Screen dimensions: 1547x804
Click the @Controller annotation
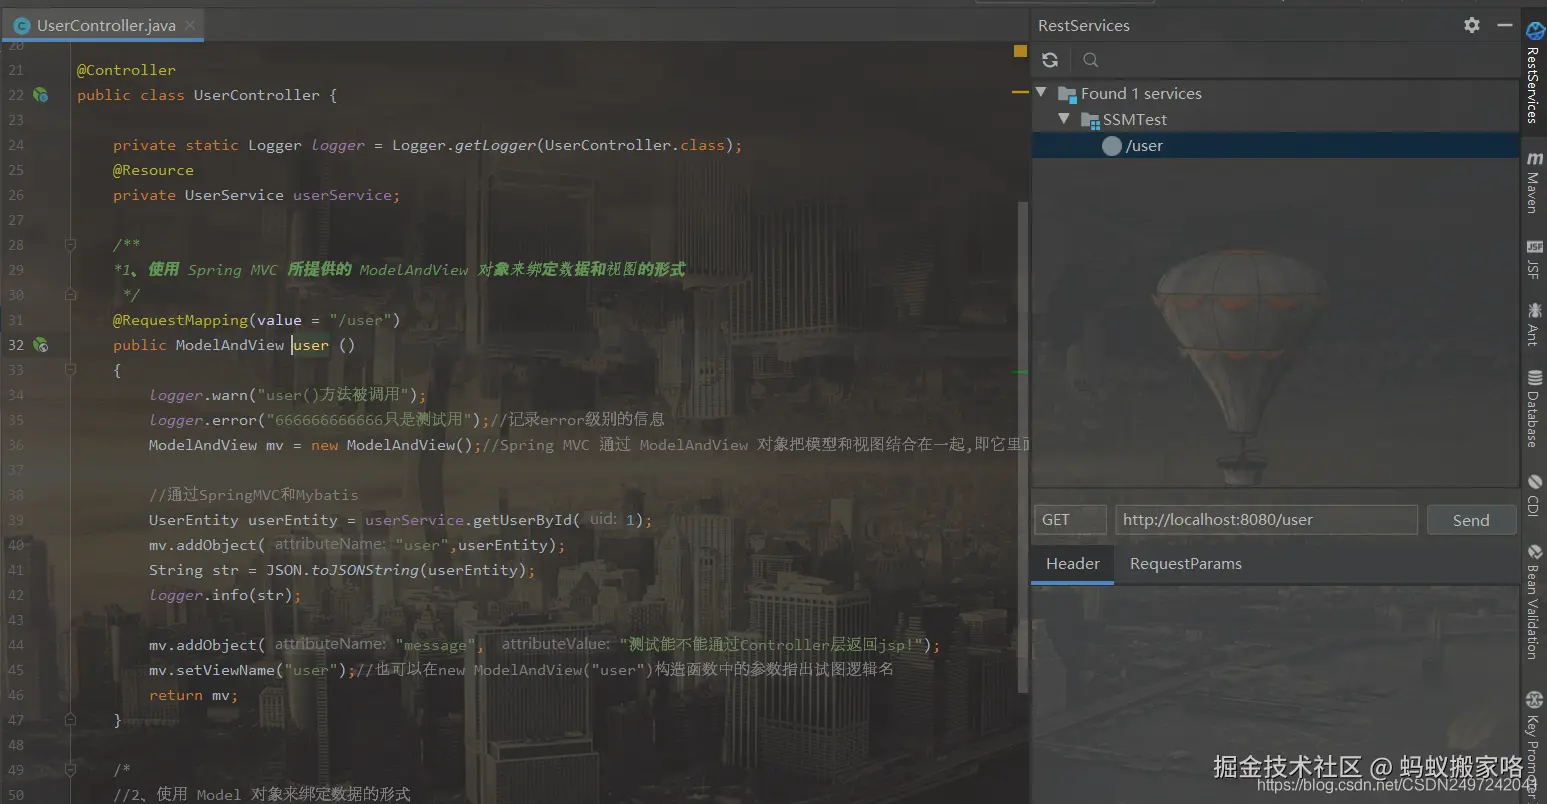[x=126, y=70]
